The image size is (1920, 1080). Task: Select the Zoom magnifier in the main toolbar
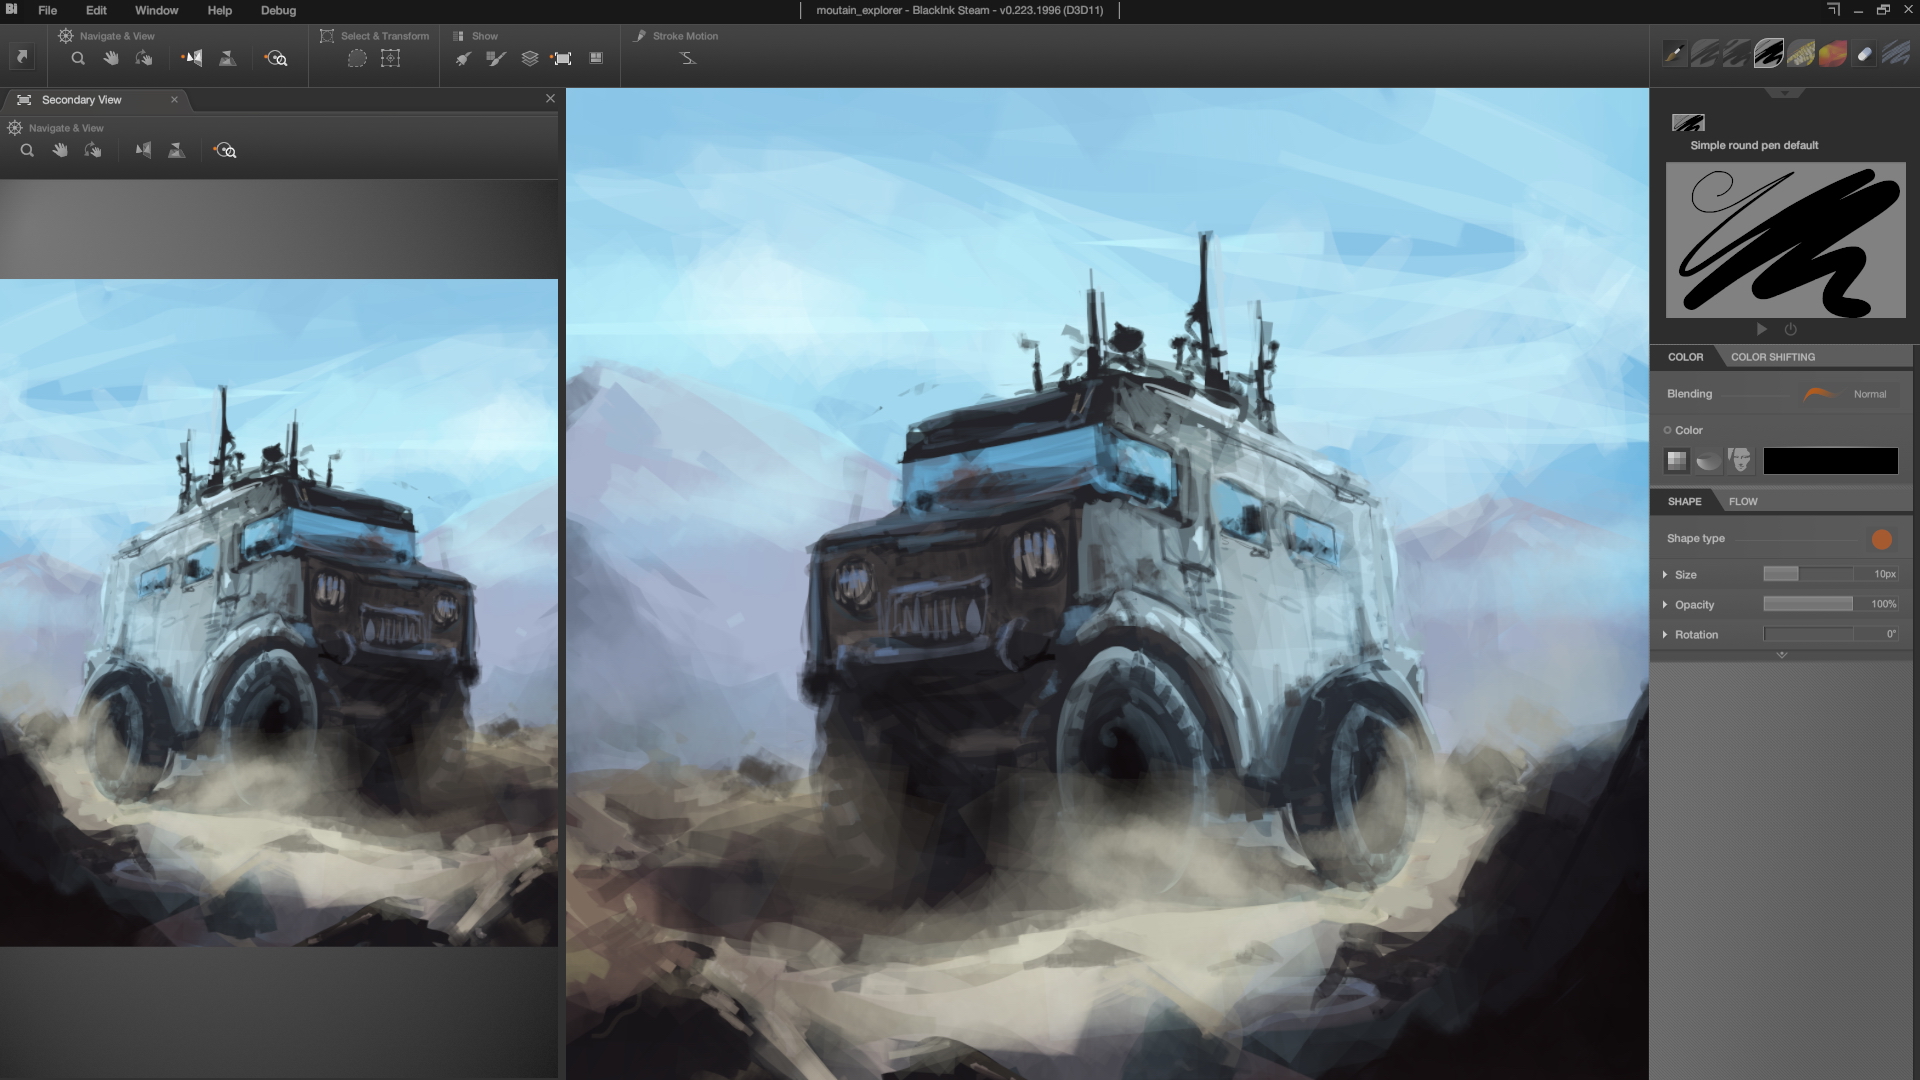78,59
